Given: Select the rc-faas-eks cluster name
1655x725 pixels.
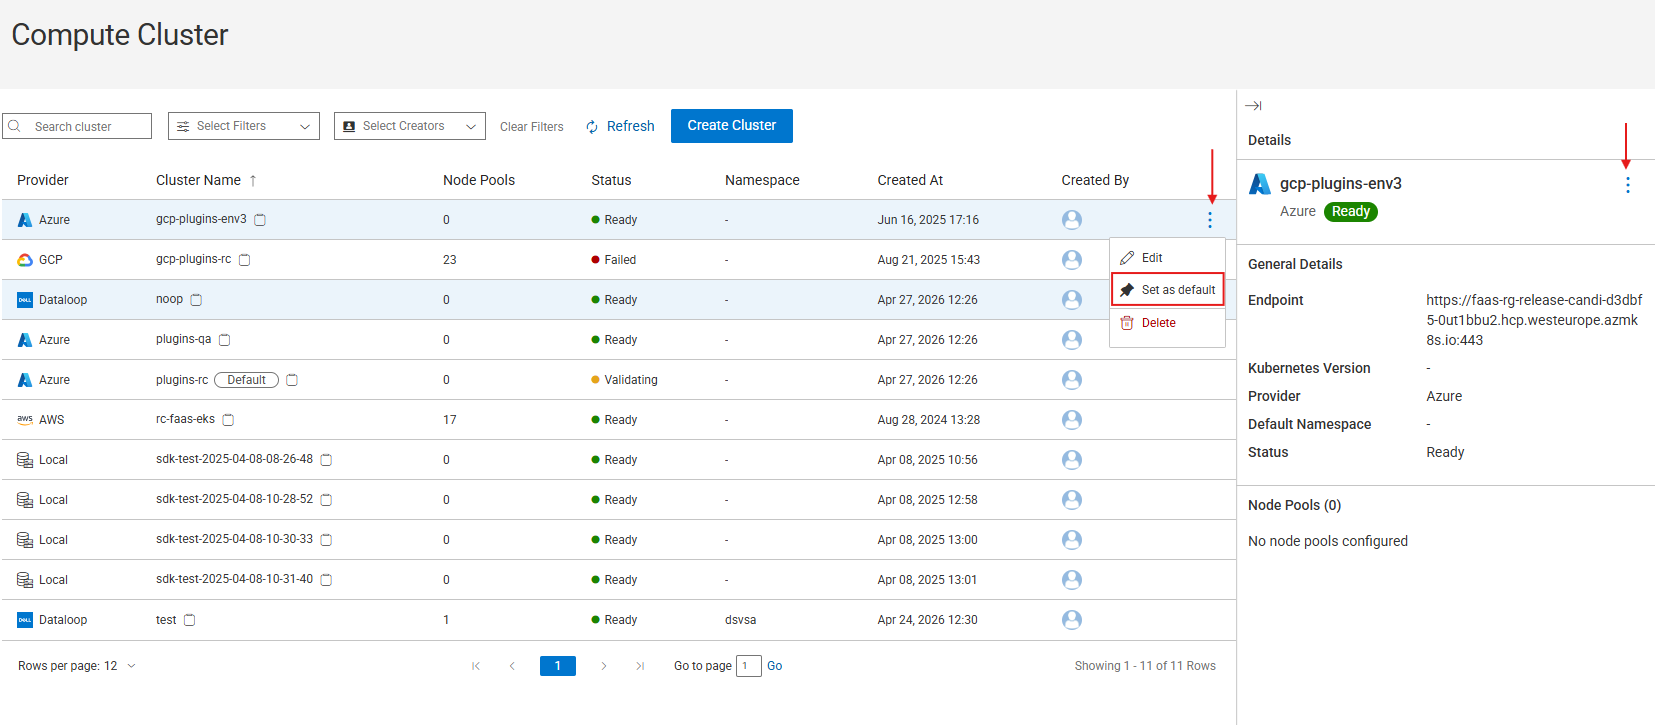Looking at the screenshot, I should (185, 419).
